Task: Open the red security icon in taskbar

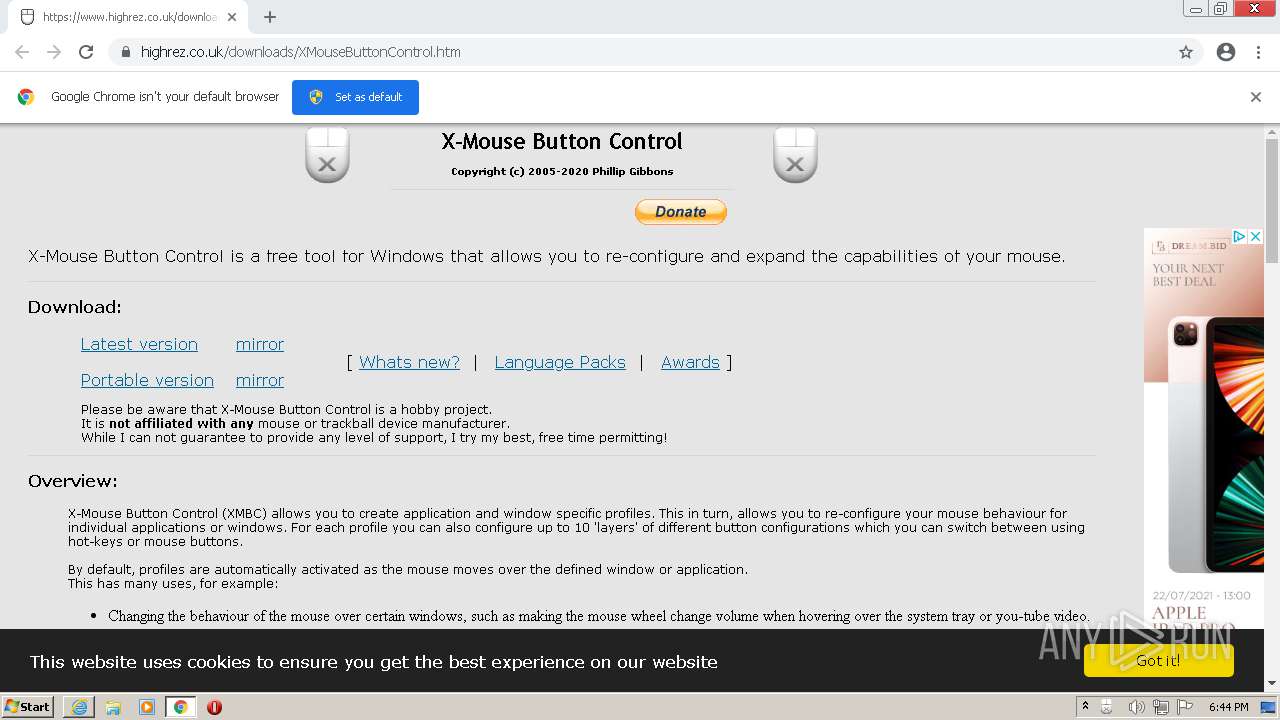Action: tap(214, 707)
